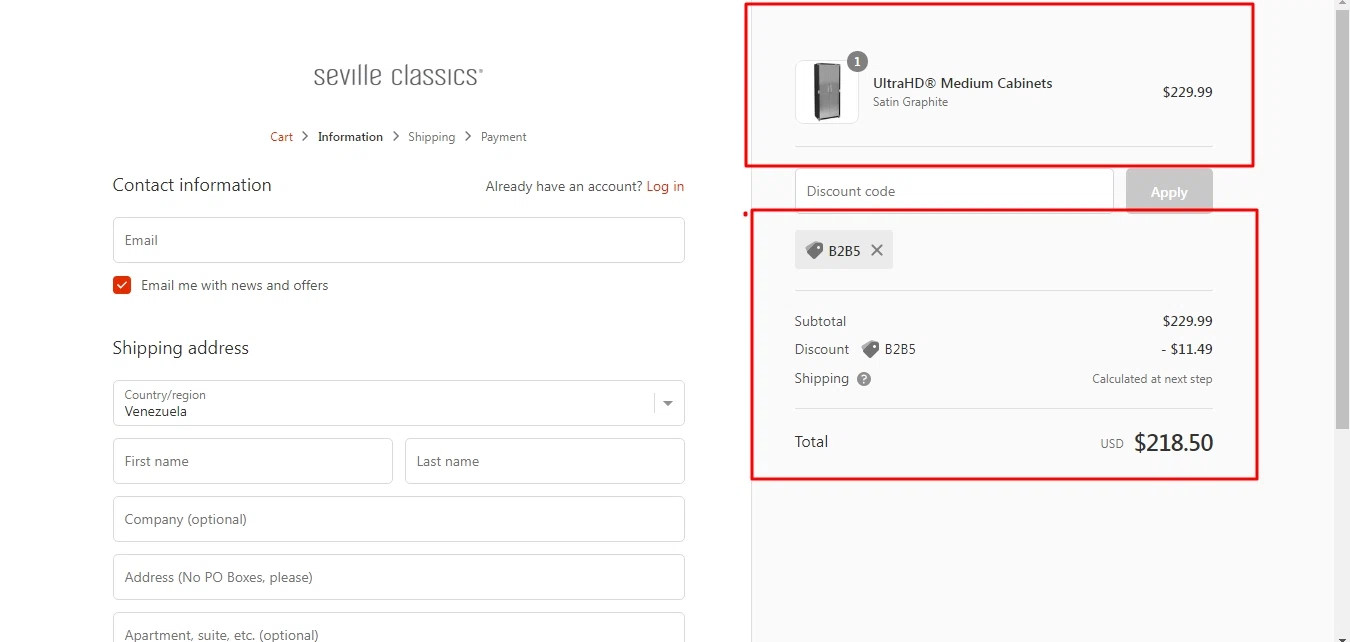Go back to Cart in breadcrumb
The height and width of the screenshot is (642, 1350).
[x=281, y=137]
